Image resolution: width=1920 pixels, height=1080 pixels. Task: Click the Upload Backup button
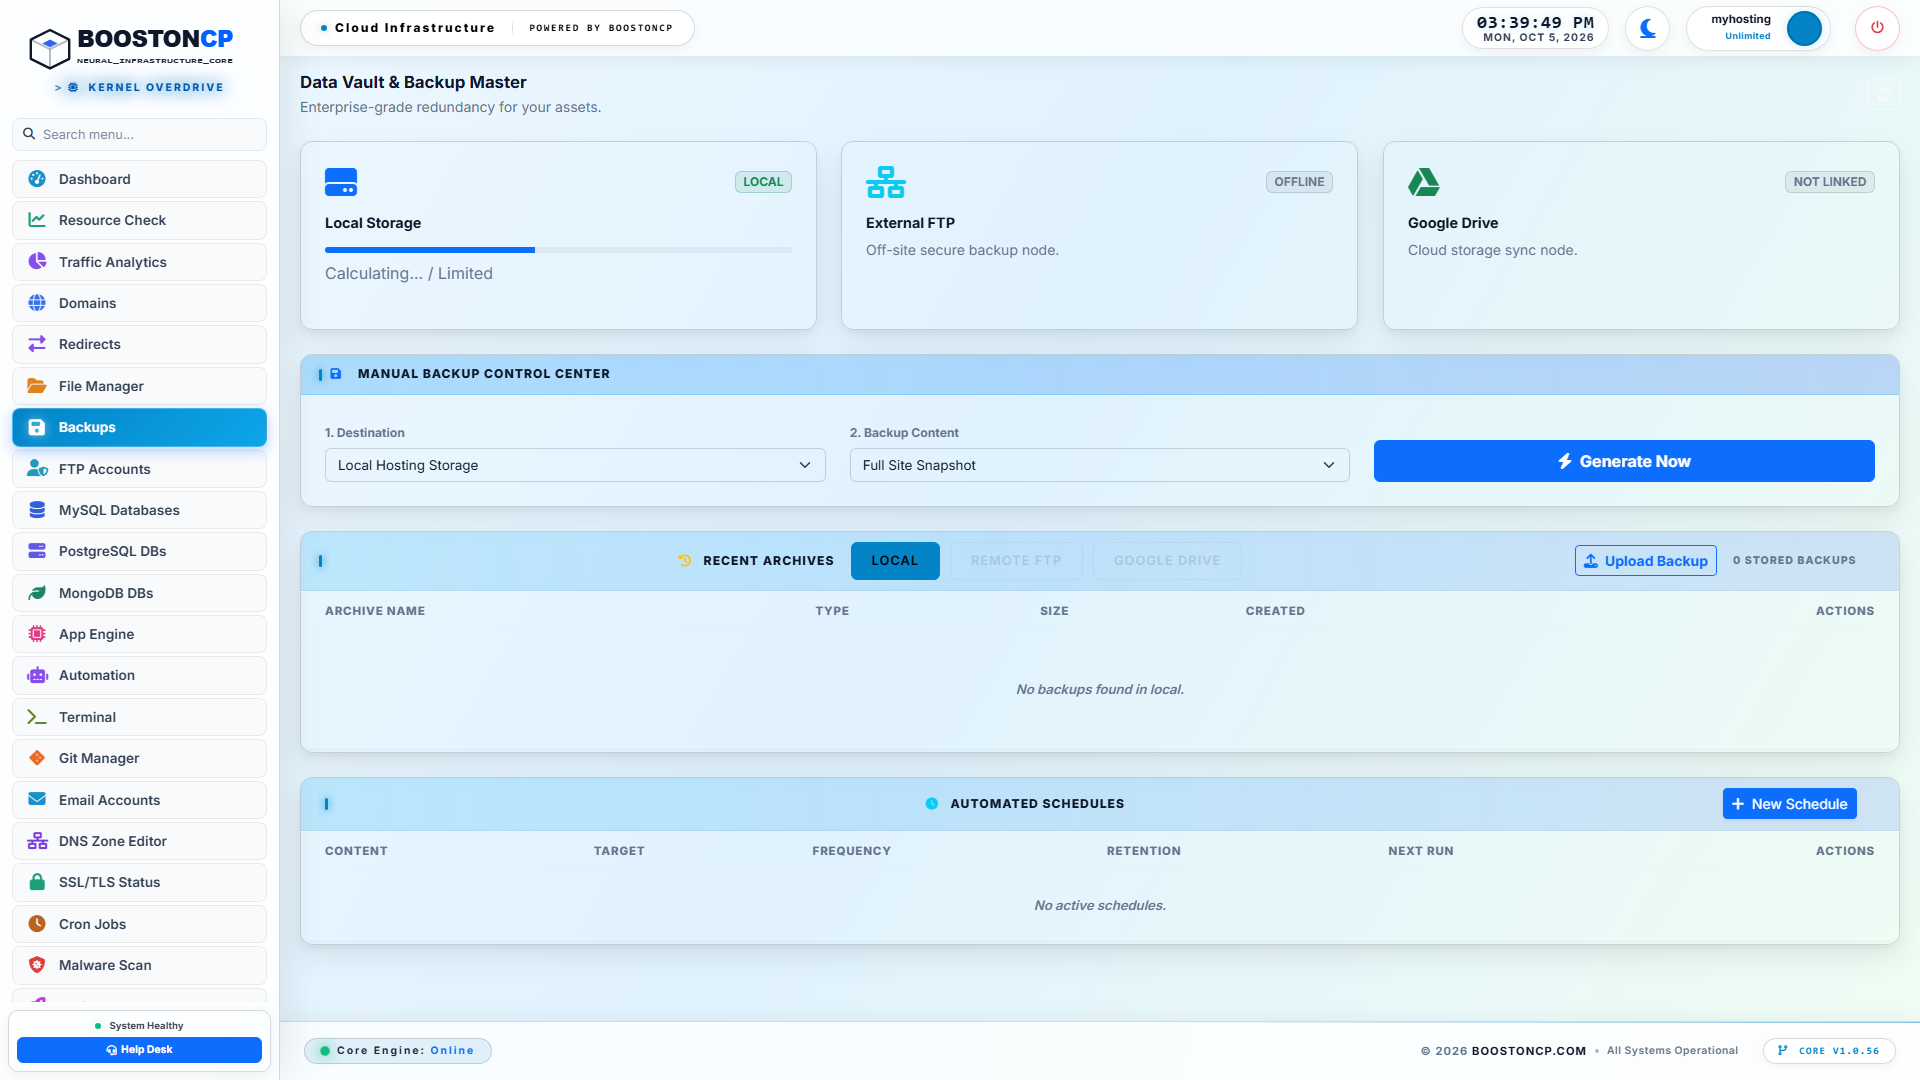point(1645,561)
